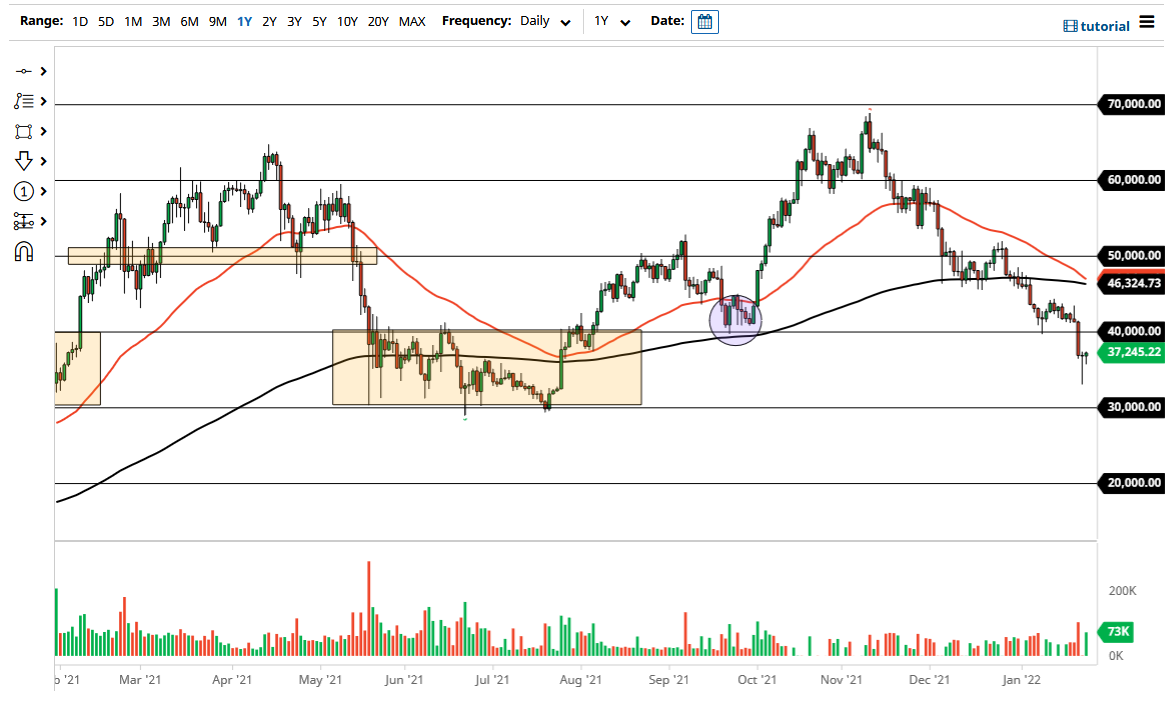Select the trend line drawing tool
Image resolution: width=1176 pixels, height=703 pixels.
(25, 71)
